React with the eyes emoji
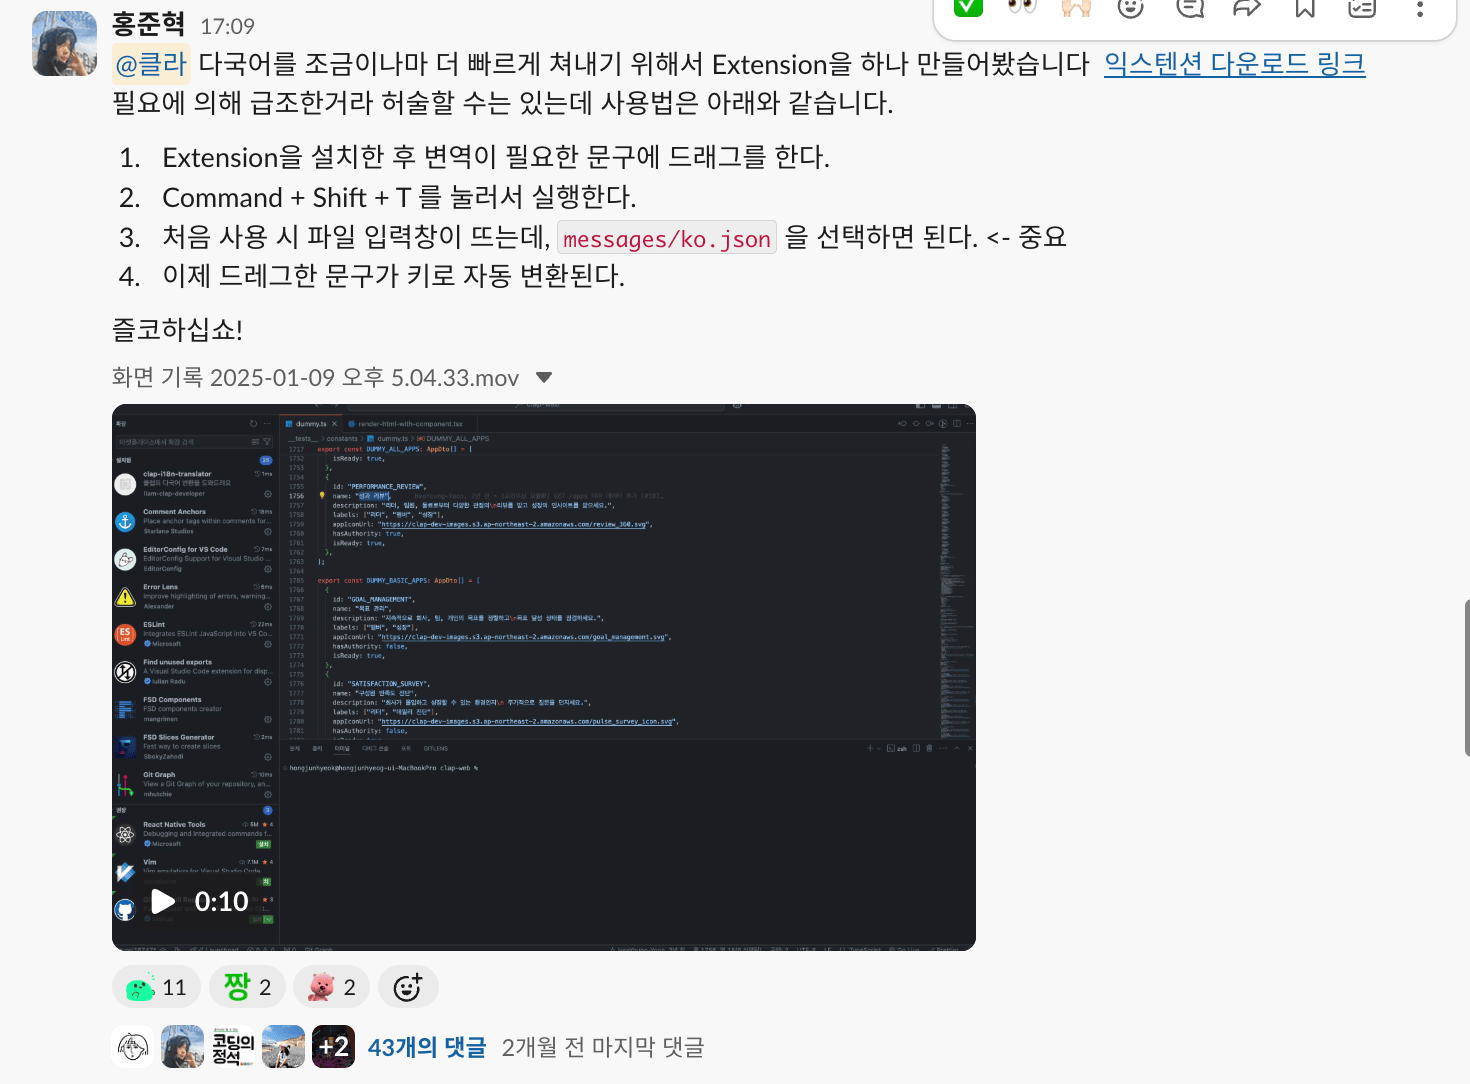Screen dimensions: 1470x1084 coord(1022,8)
